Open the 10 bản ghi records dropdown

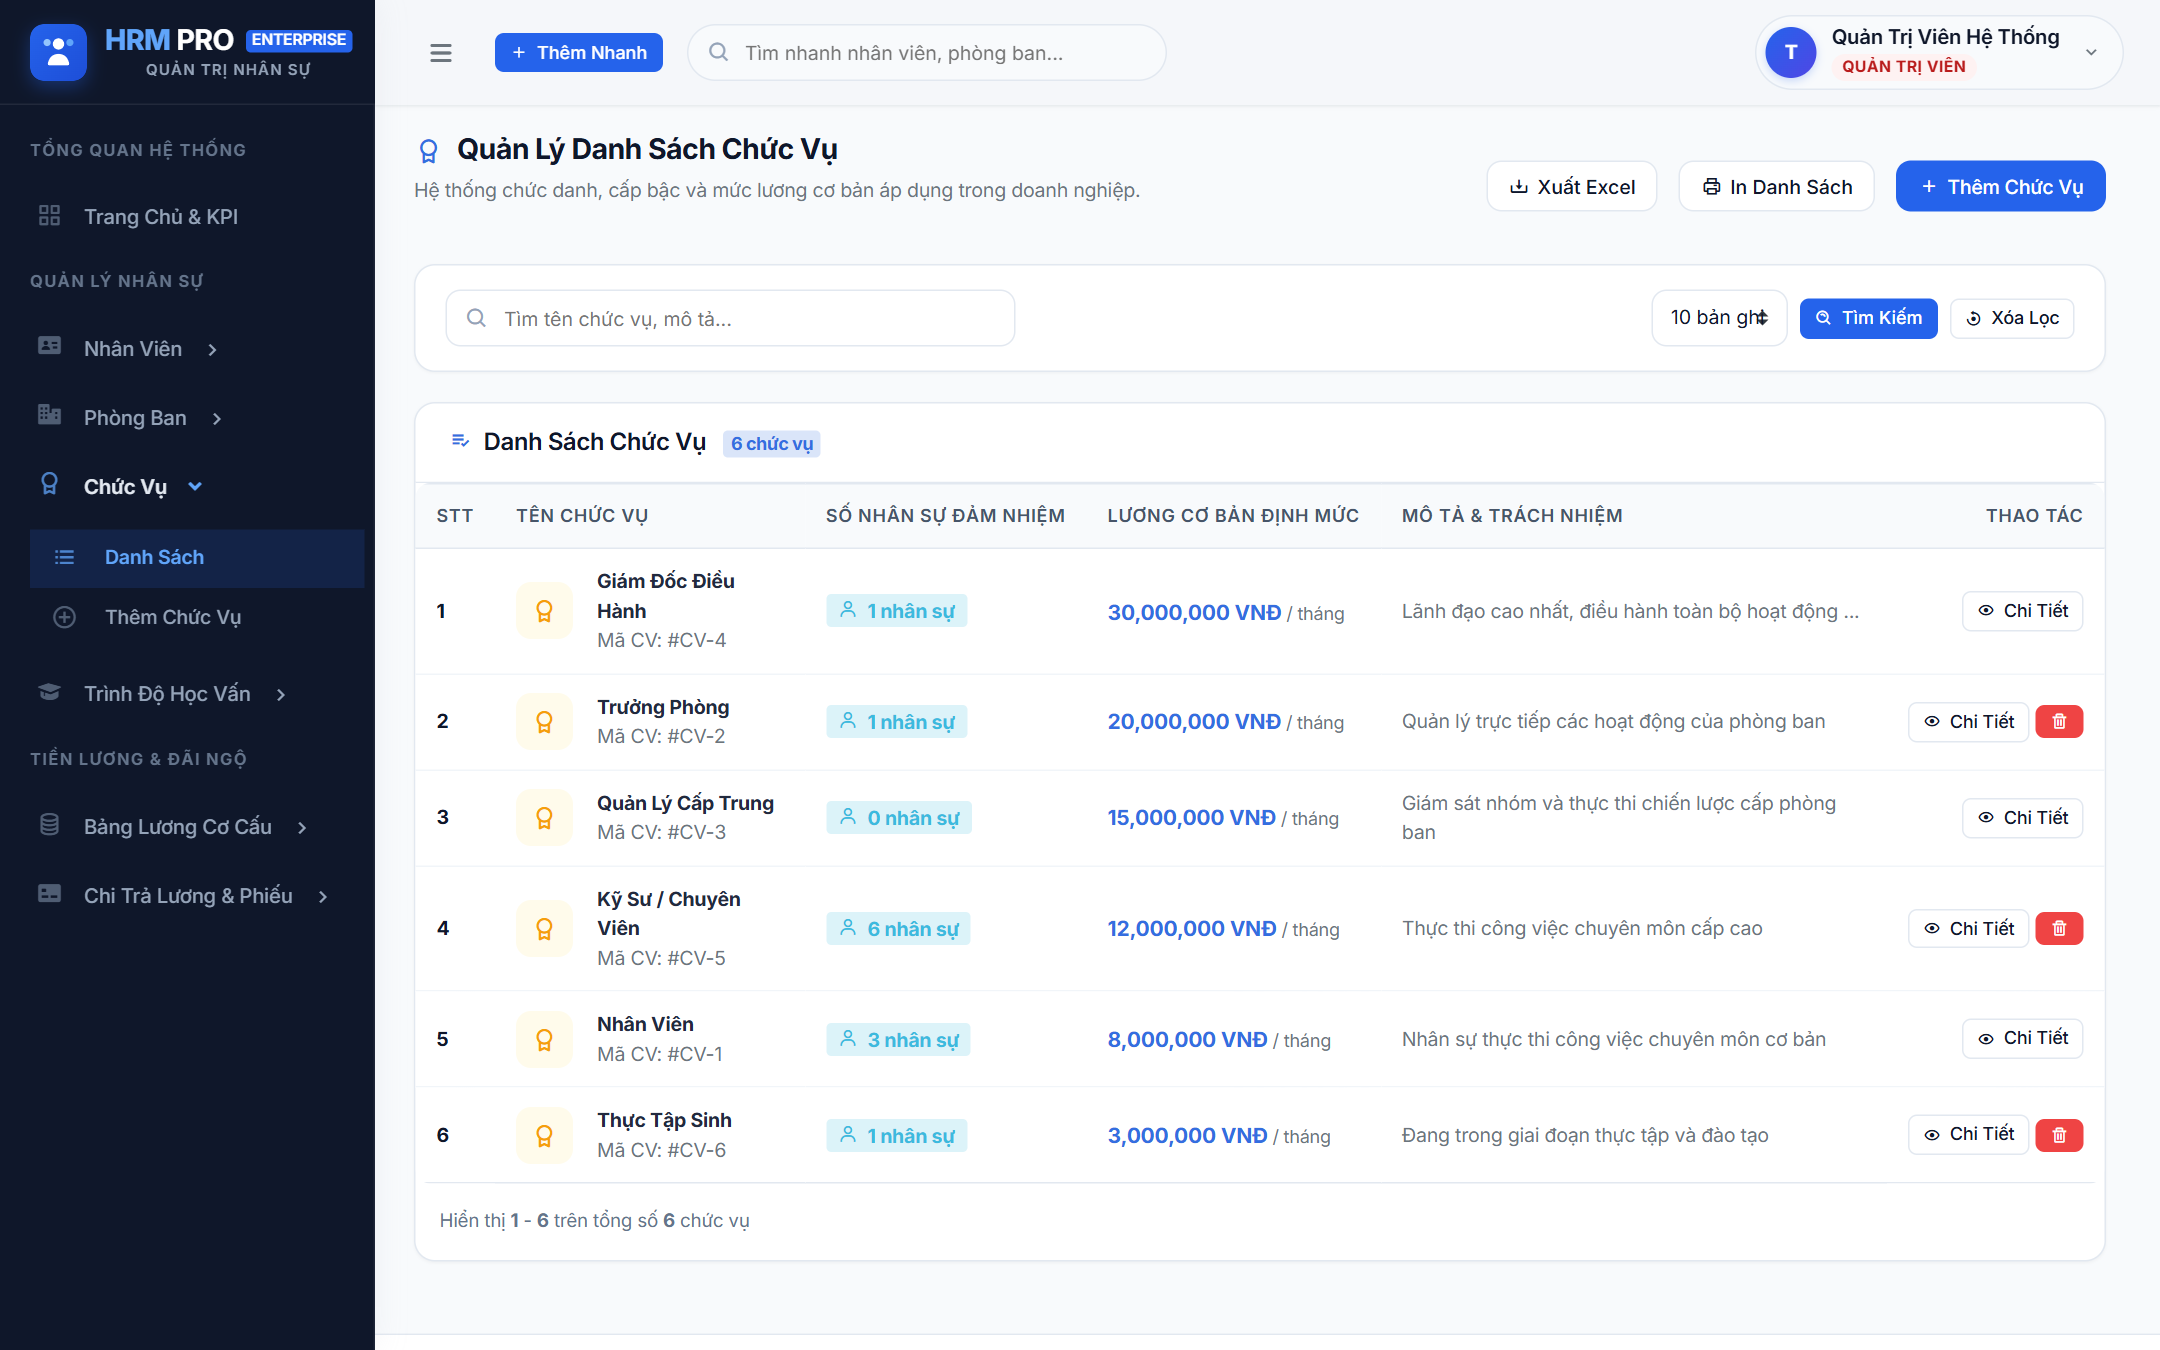[x=1719, y=318]
